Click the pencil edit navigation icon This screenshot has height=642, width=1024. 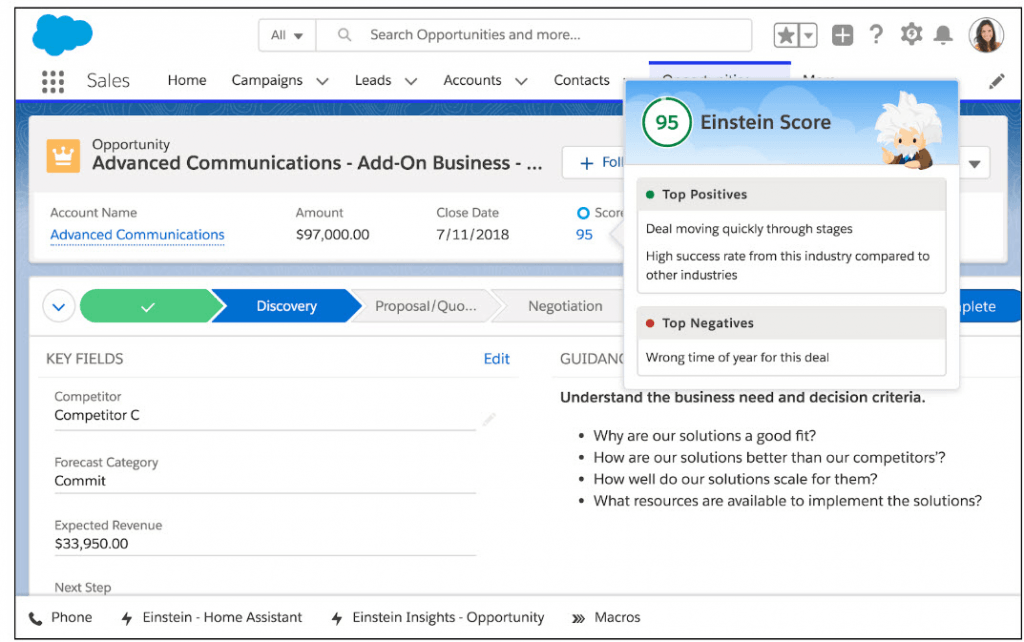pyautogui.click(x=996, y=82)
